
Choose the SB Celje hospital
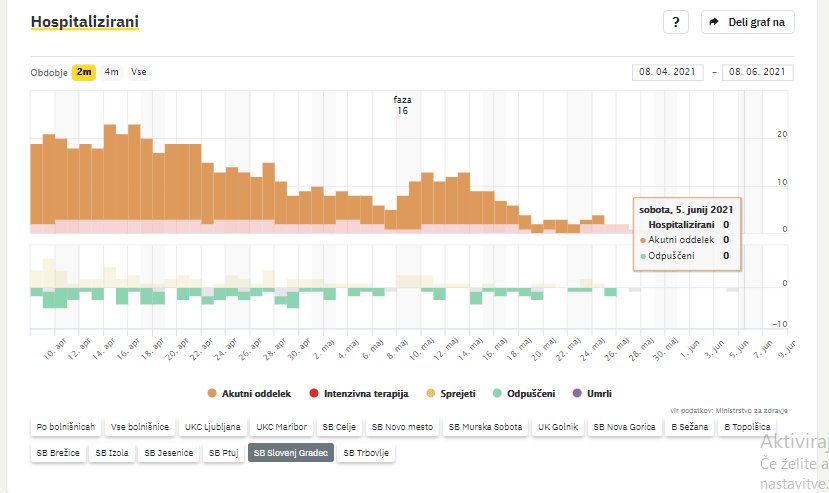pos(338,427)
